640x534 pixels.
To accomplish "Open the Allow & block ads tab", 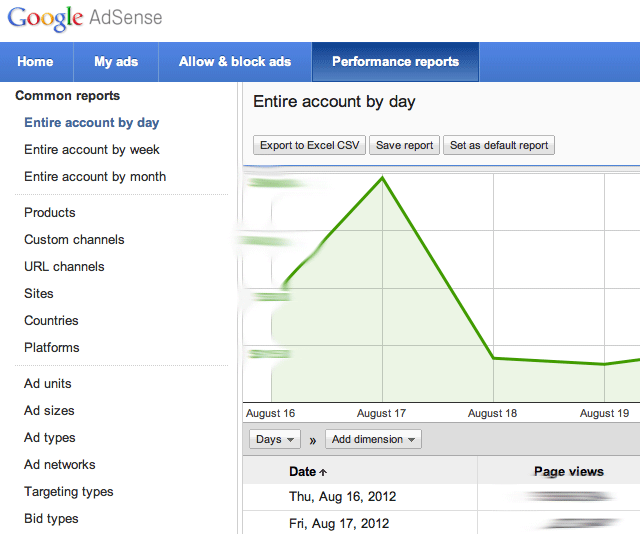I will 235,62.
